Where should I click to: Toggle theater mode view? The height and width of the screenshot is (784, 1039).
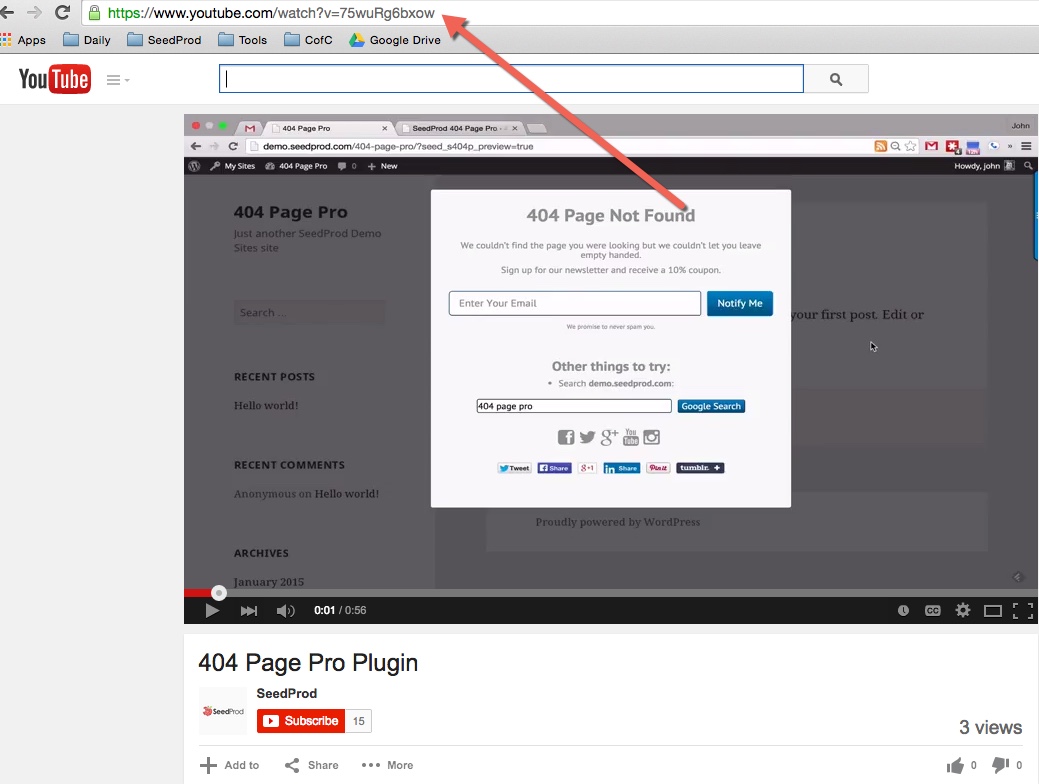[993, 610]
